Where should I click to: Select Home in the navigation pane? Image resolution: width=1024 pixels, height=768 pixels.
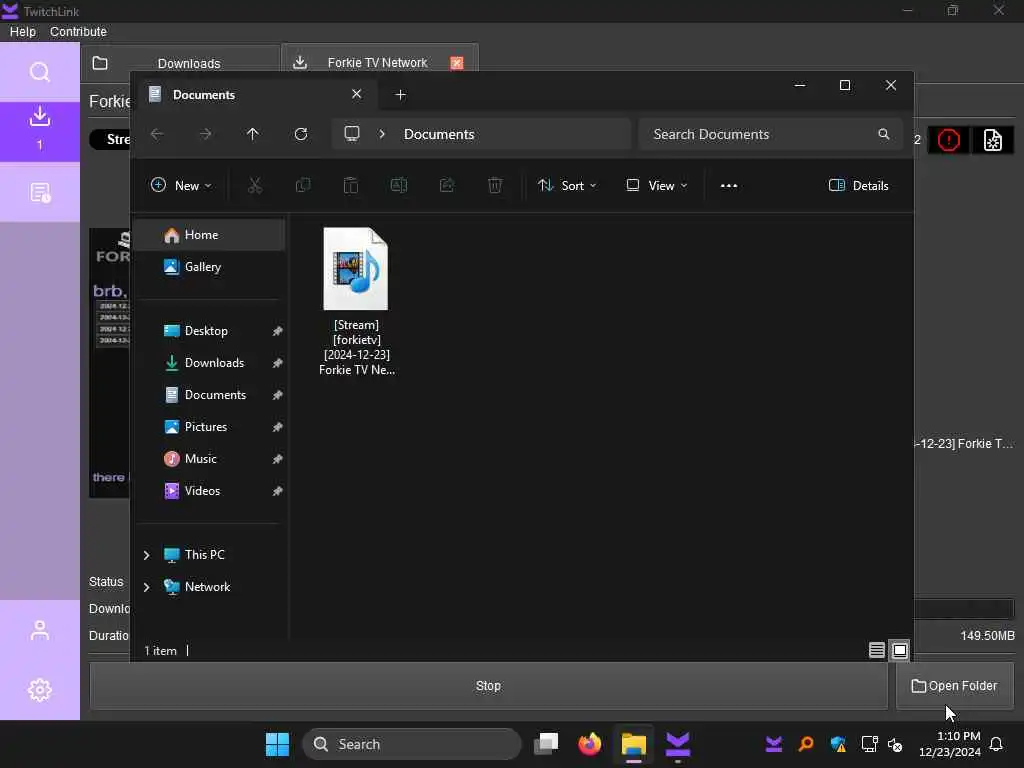209,235
